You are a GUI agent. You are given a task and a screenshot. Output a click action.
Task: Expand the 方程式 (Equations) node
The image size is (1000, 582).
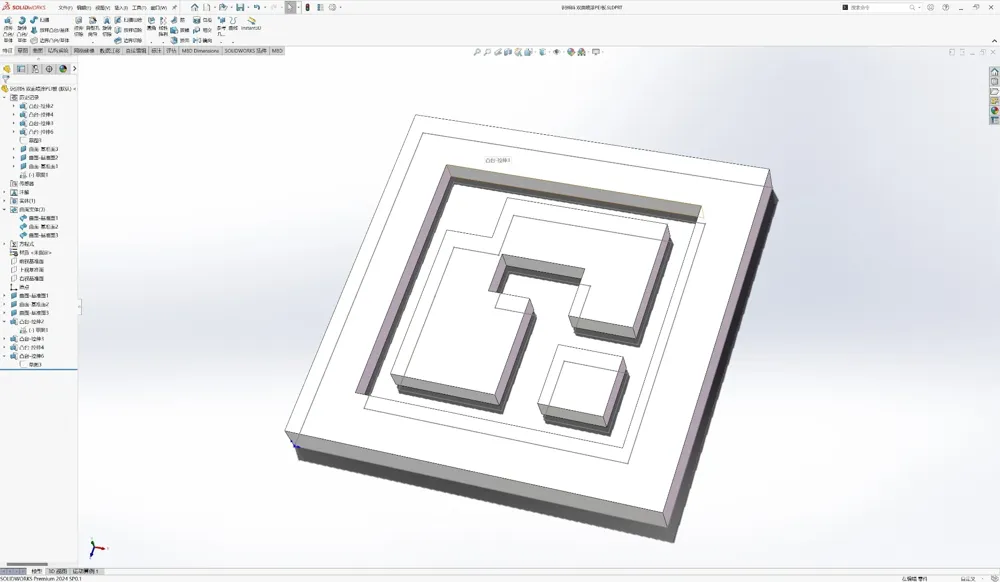[4, 244]
